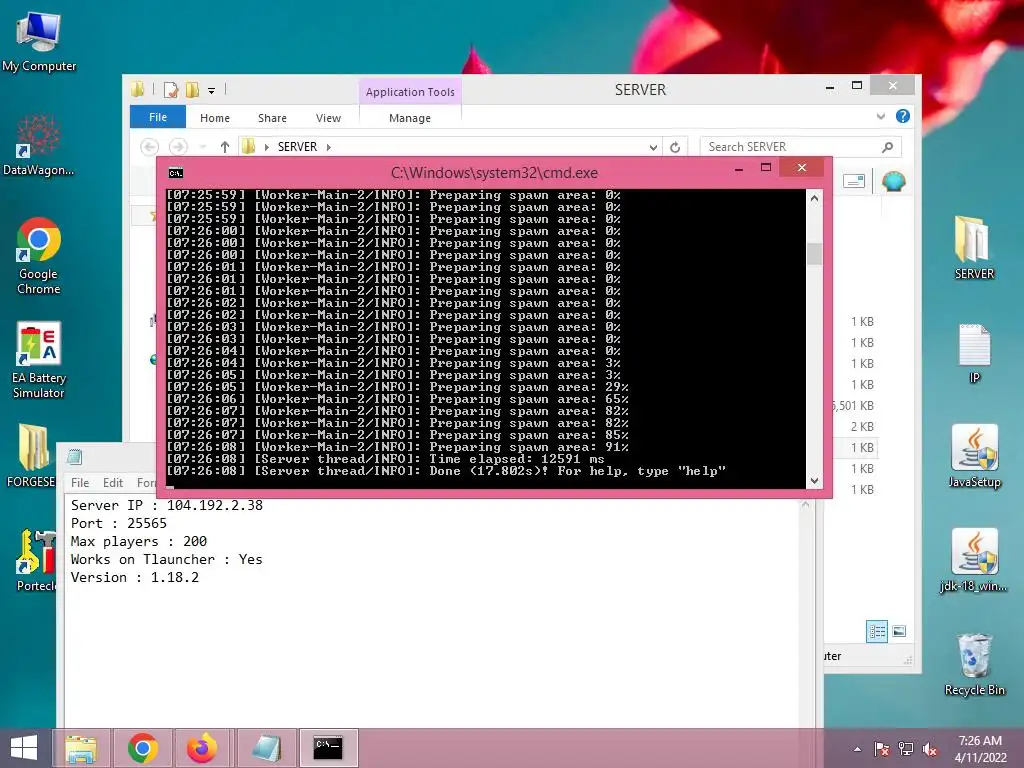The image size is (1024, 768).
Task: Collapse the Explorer ribbon chevron
Action: coord(880,117)
